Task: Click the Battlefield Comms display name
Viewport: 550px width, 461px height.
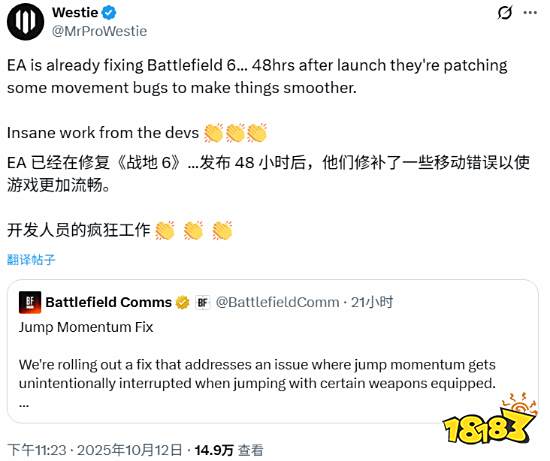Action: coord(108,302)
